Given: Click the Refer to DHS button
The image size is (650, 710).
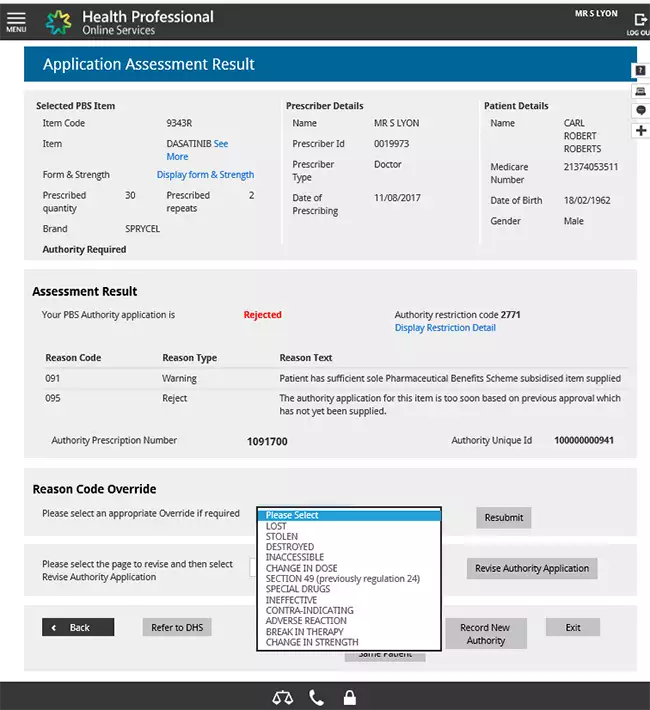Looking at the screenshot, I should point(175,627).
